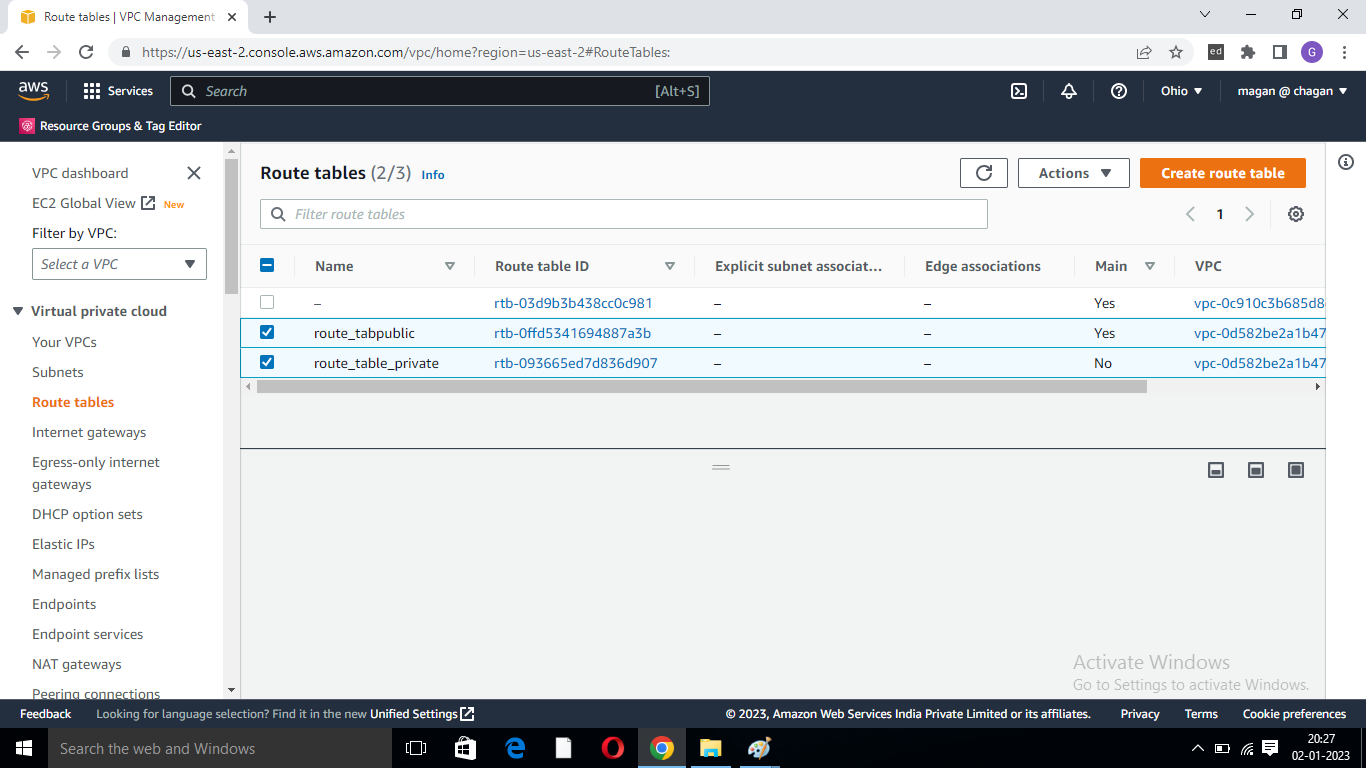
Task: Click the AWS home logo
Action: [33, 90]
